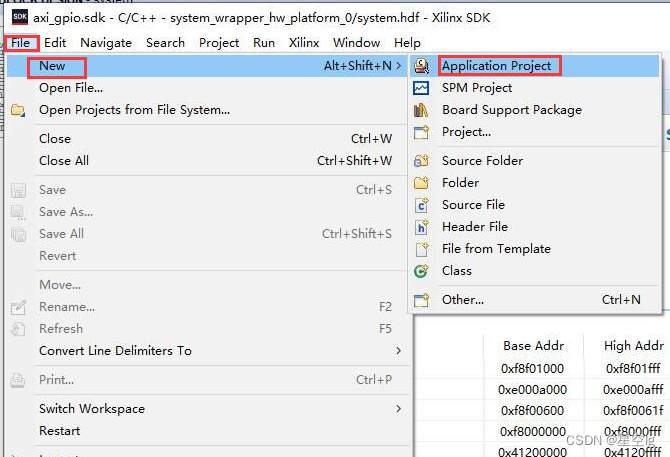Image resolution: width=670 pixels, height=457 pixels.
Task: Click the Header File h icon
Action: coord(421,227)
